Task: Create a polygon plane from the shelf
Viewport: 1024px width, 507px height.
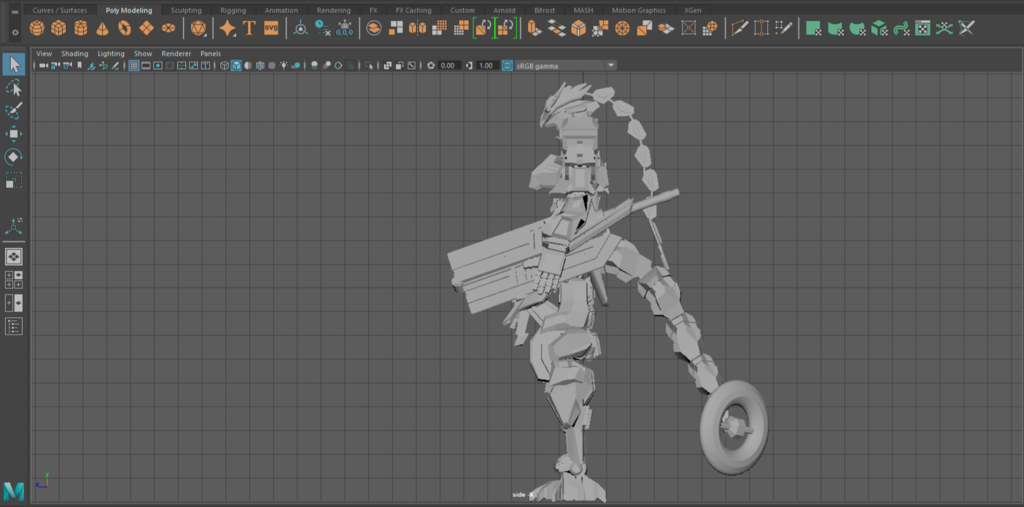Action: click(147, 28)
